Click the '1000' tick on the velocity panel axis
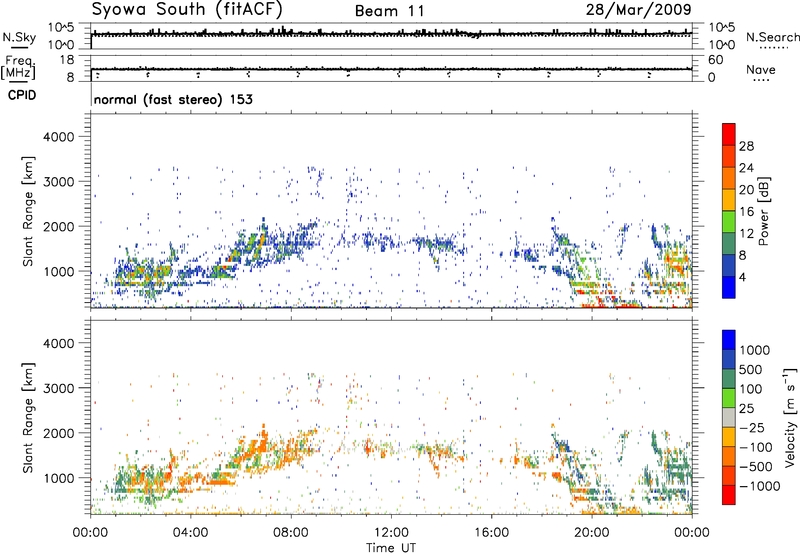800x554 pixels. (x=58, y=478)
